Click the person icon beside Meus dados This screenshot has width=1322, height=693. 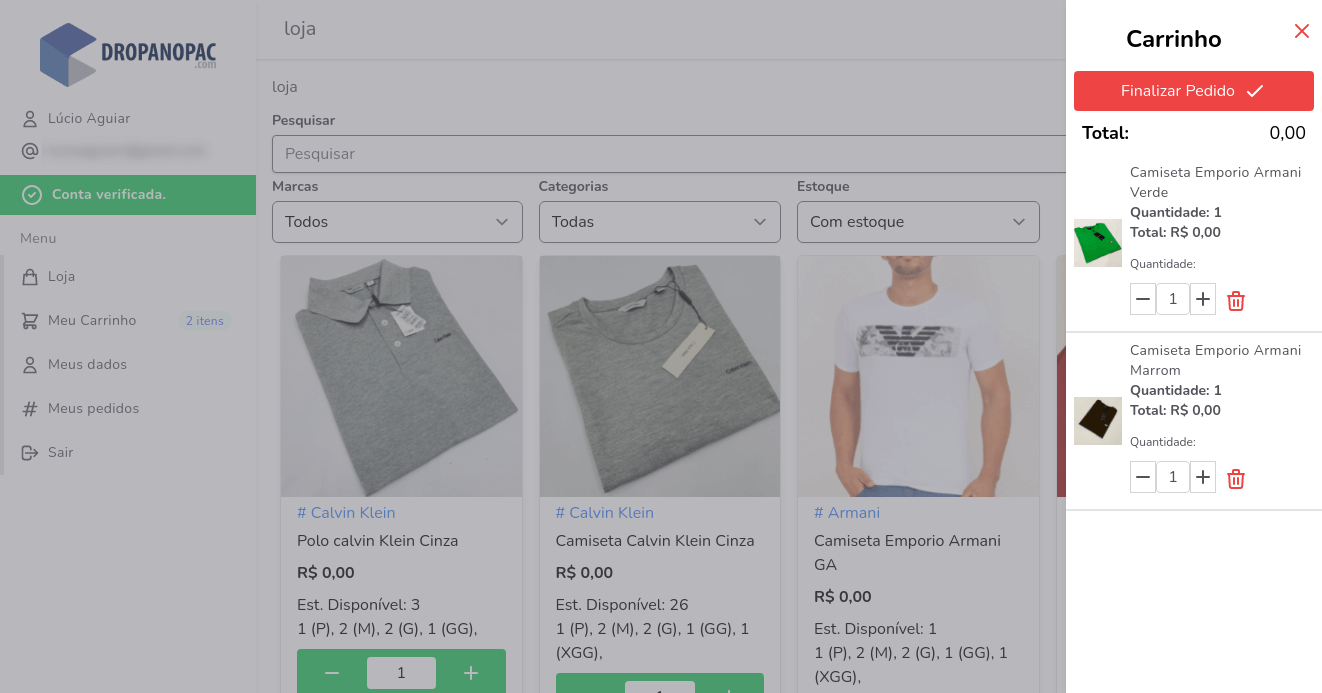click(30, 364)
